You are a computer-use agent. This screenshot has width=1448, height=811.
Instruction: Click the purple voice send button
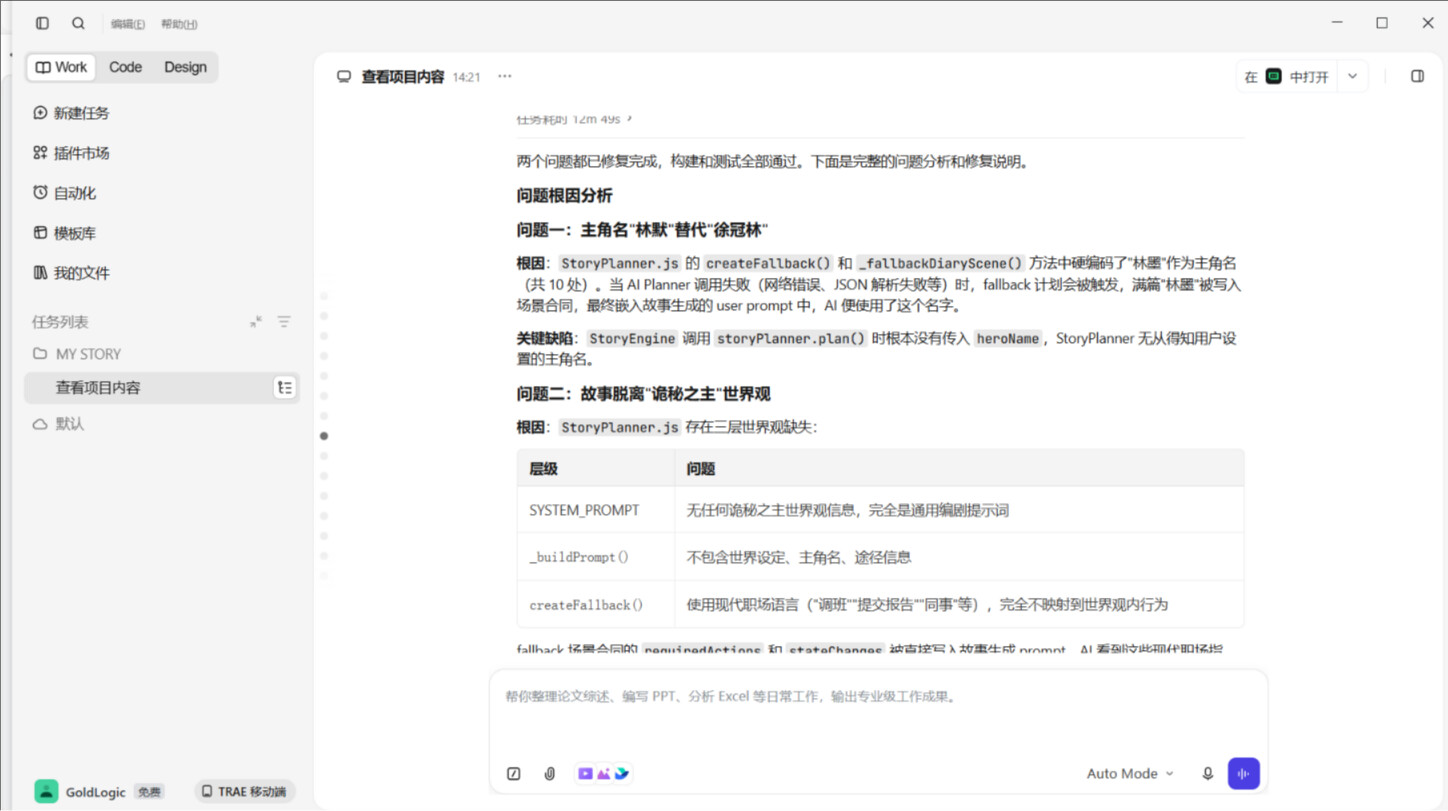pyautogui.click(x=1244, y=774)
